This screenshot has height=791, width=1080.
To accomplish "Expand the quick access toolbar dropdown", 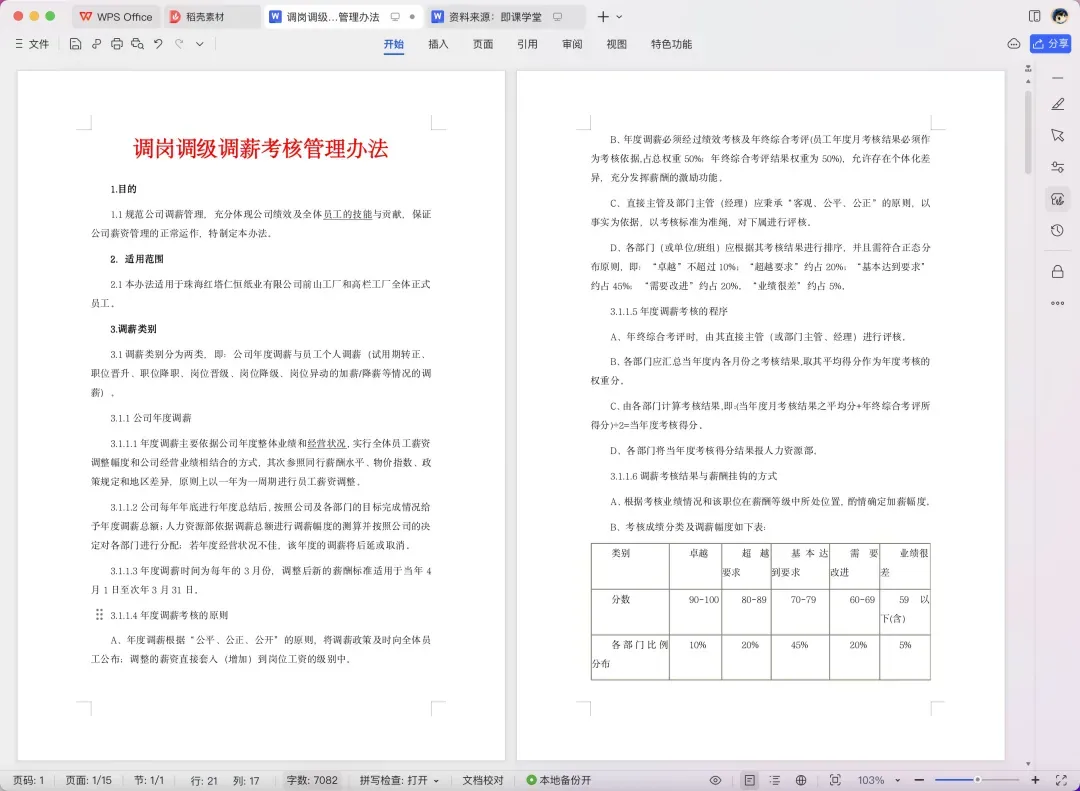I will (x=200, y=44).
